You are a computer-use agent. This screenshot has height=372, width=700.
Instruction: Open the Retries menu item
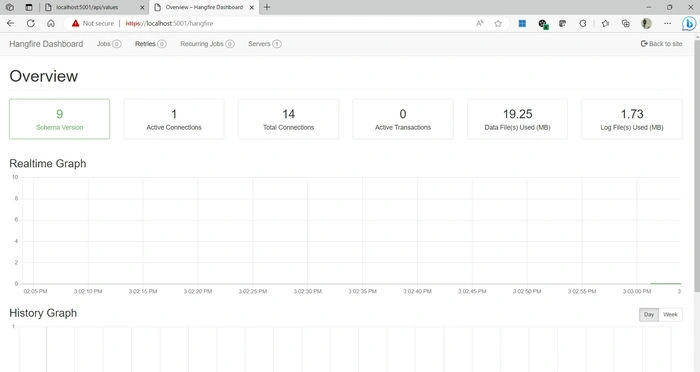tap(150, 44)
